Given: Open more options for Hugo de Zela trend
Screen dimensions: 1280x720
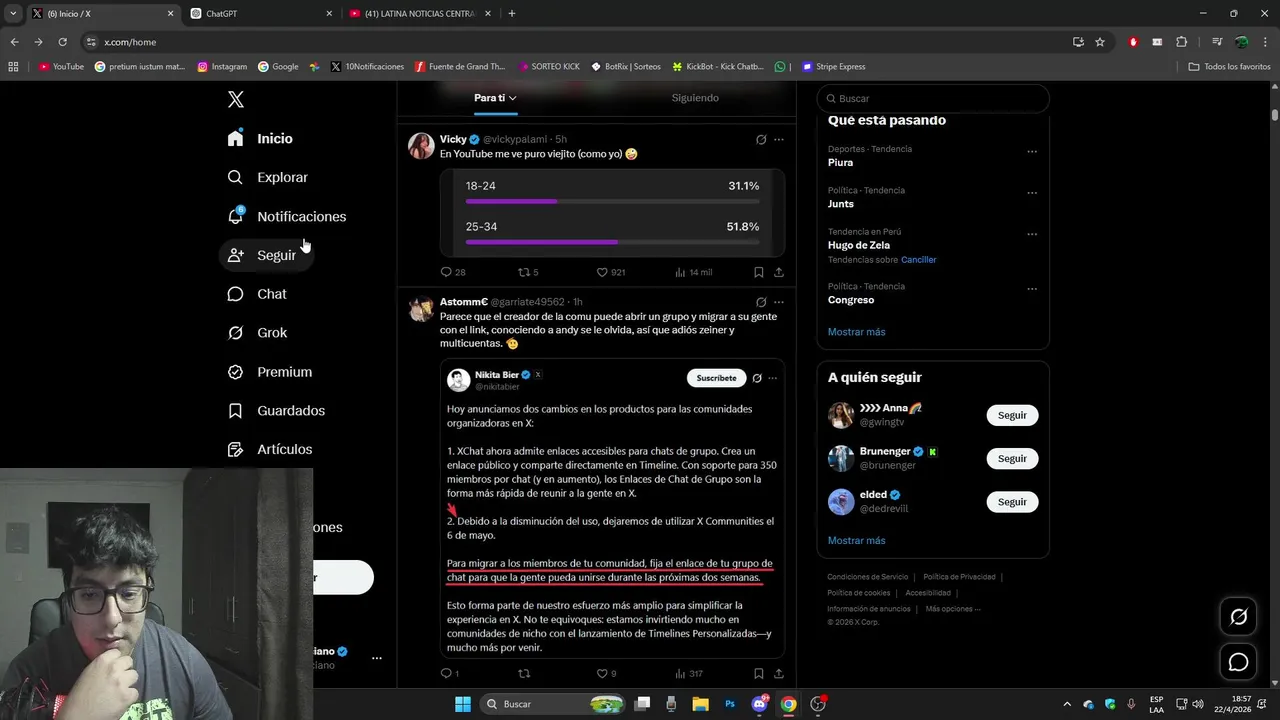Looking at the screenshot, I should point(1032,235).
